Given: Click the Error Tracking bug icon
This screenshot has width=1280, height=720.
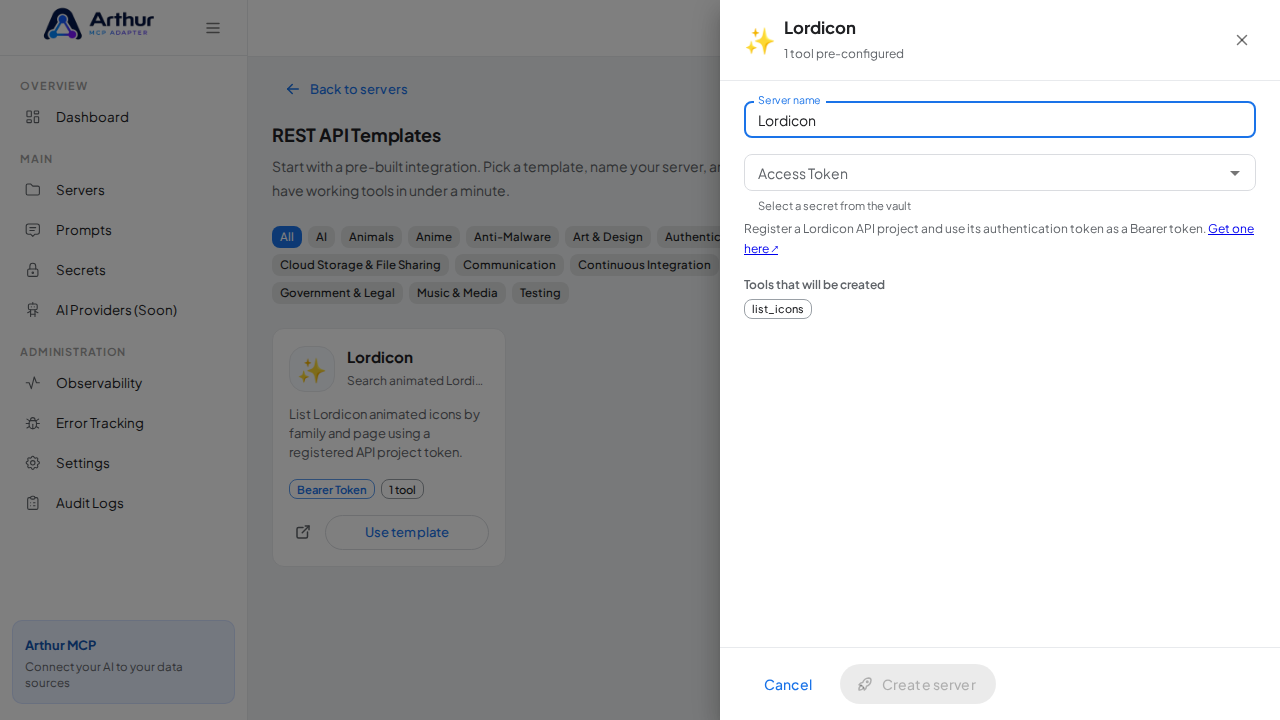Looking at the screenshot, I should click(x=33, y=423).
